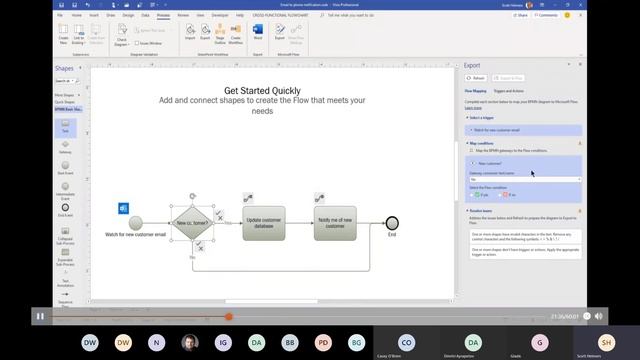Screen dimensions: 640x360
Task: Select the Intermediate Event shape
Action: point(65,190)
